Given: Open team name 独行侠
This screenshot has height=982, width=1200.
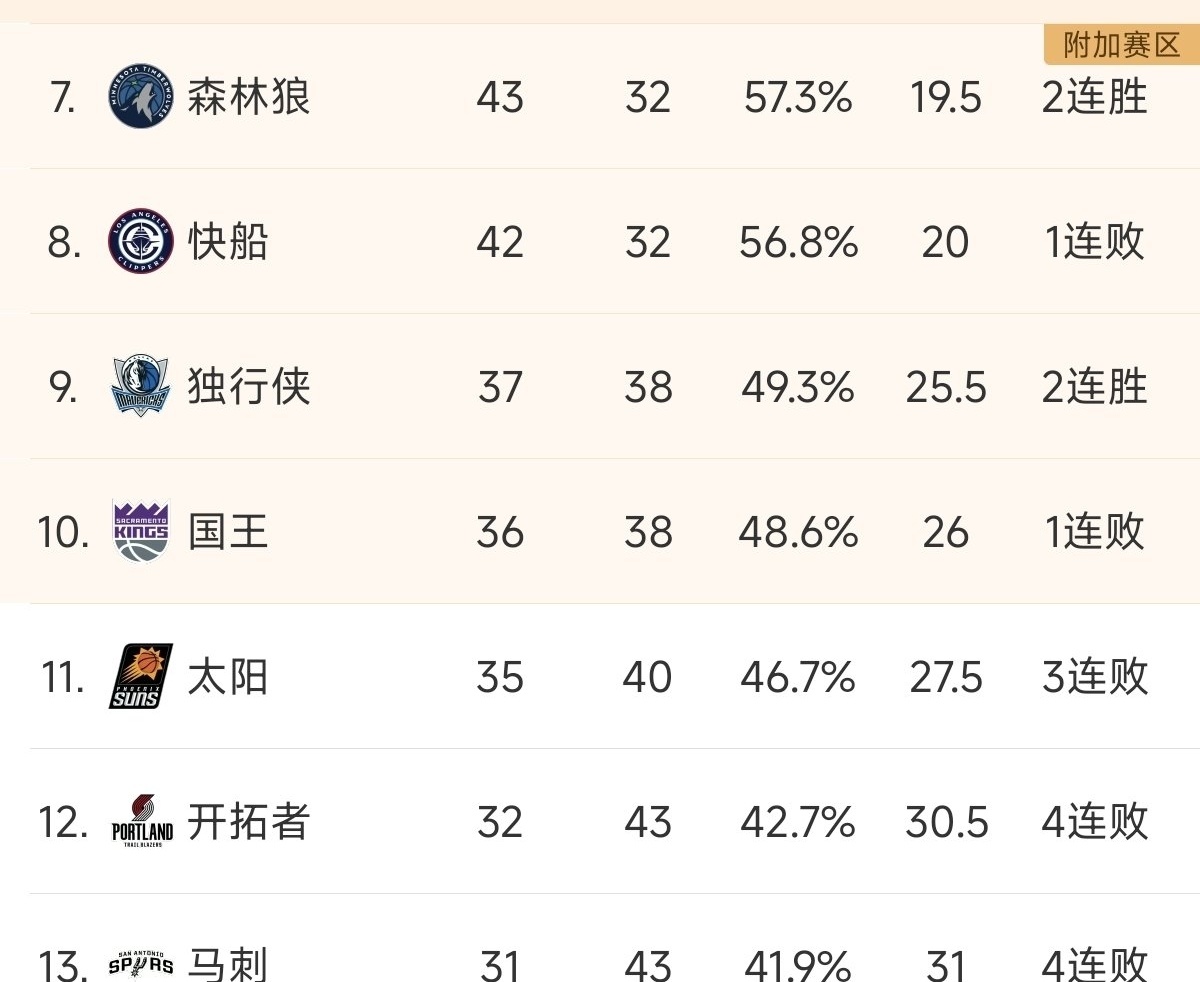Looking at the screenshot, I should [249, 387].
